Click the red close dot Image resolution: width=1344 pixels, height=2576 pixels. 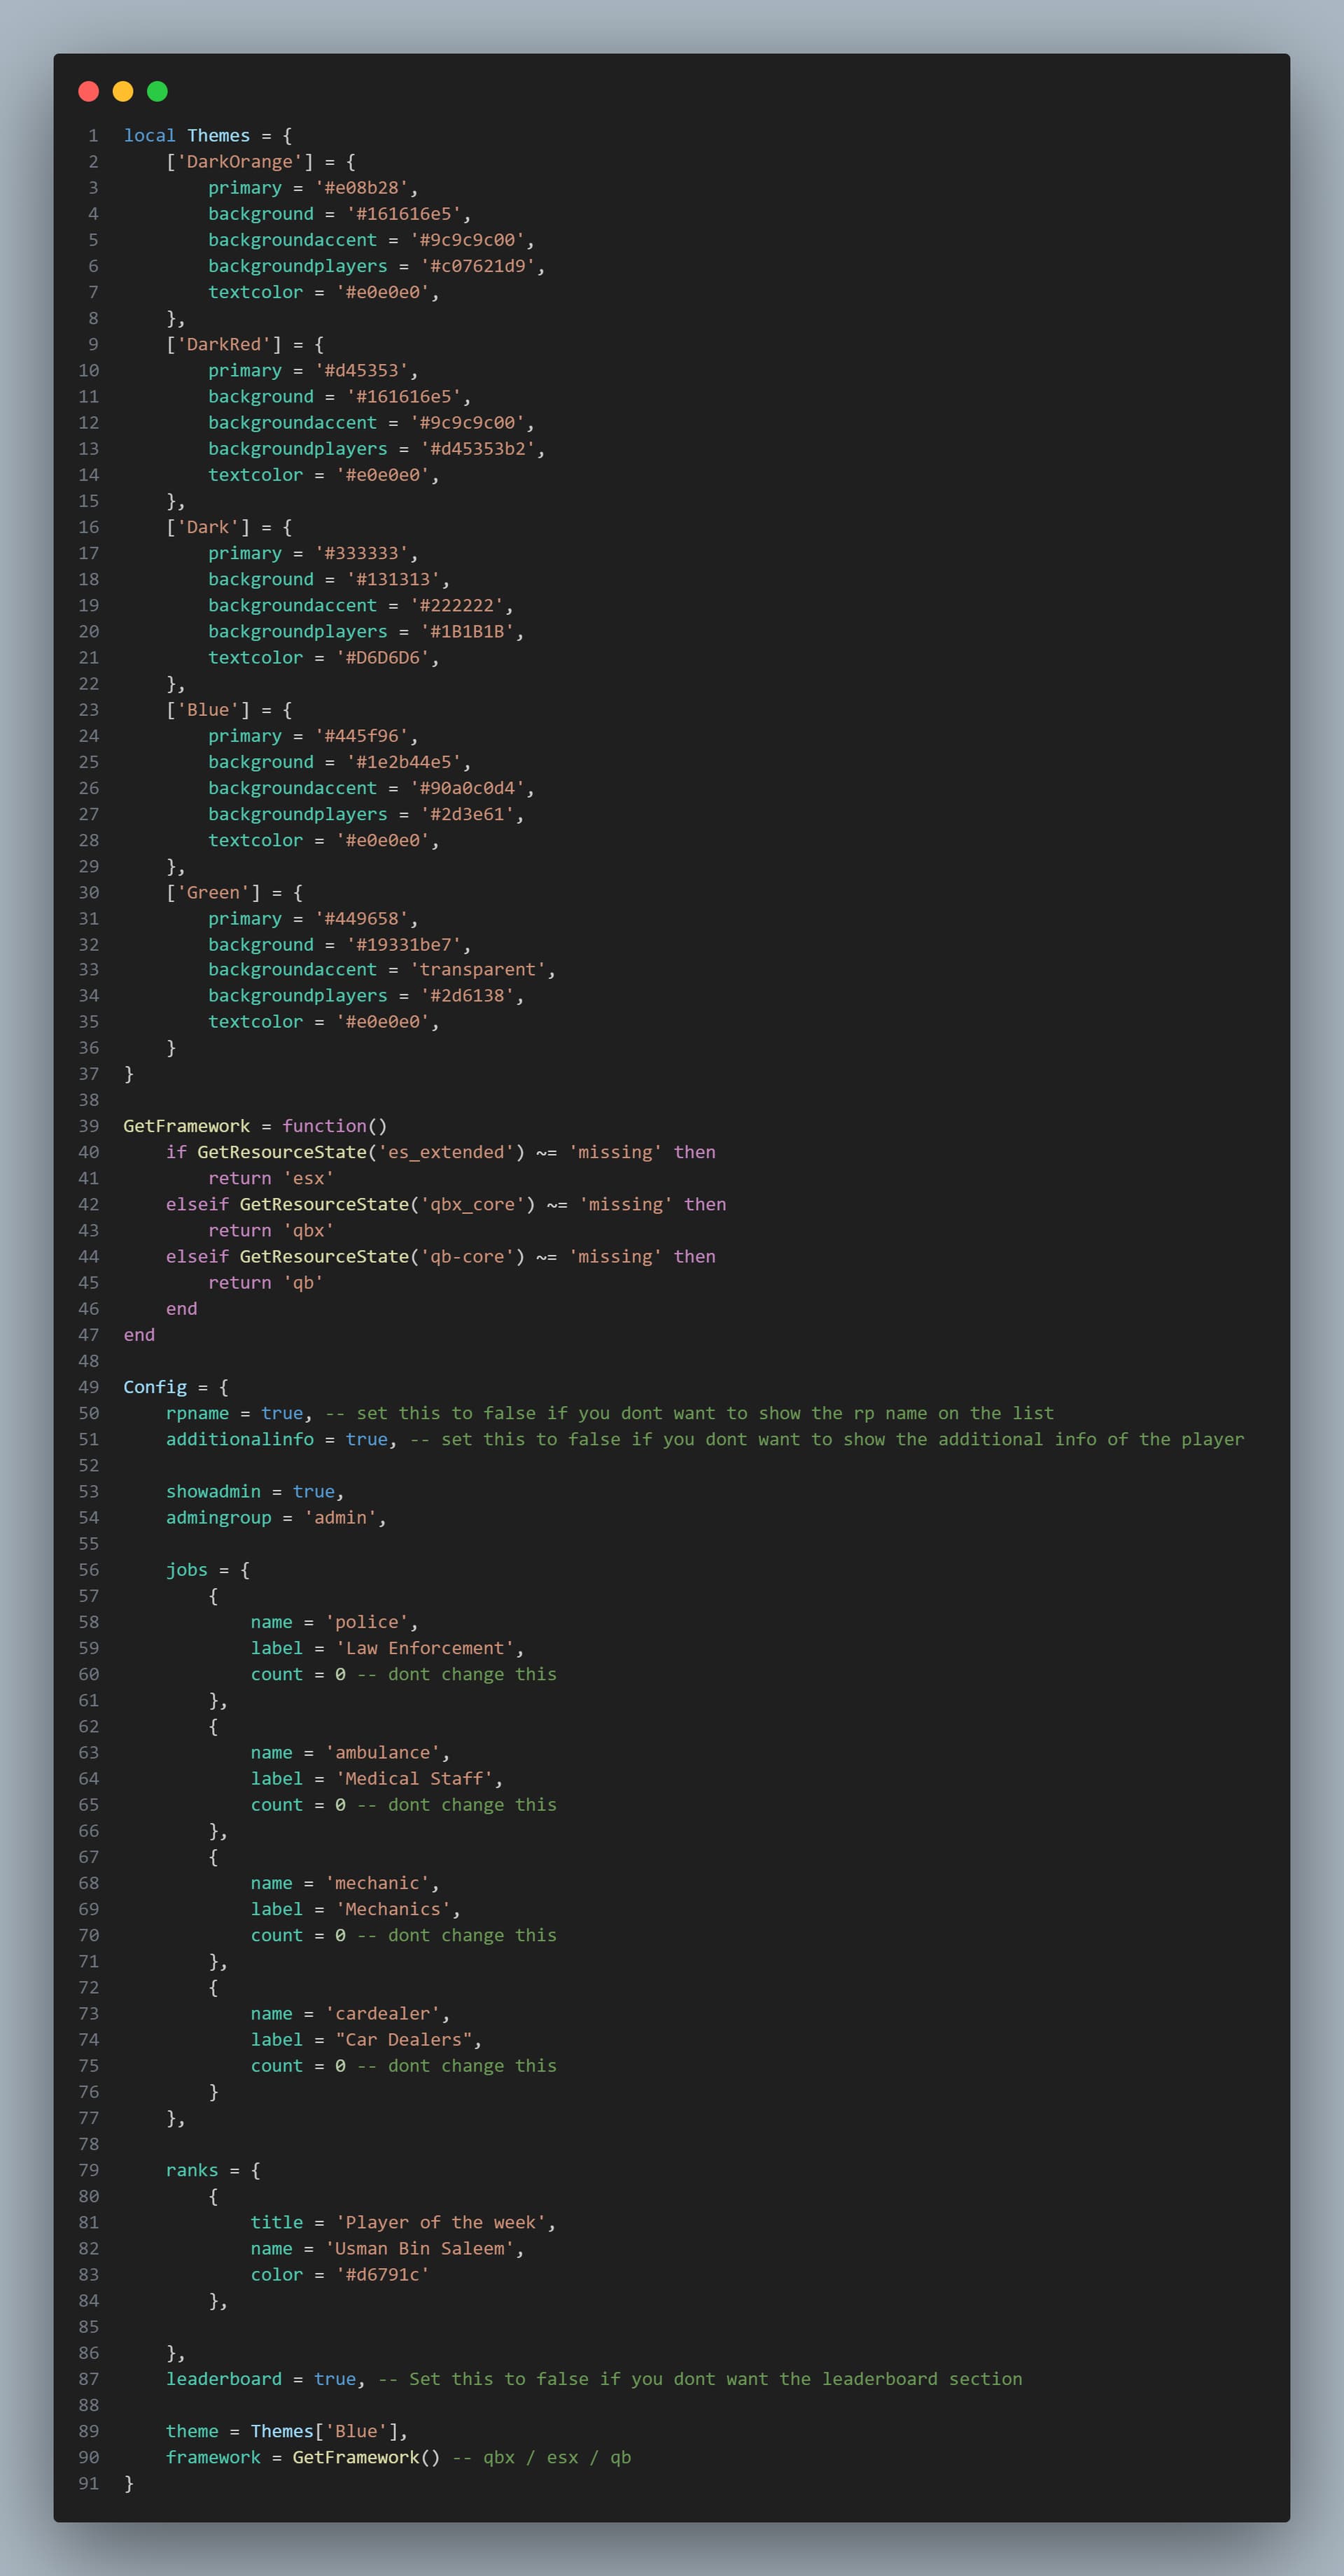[x=88, y=92]
